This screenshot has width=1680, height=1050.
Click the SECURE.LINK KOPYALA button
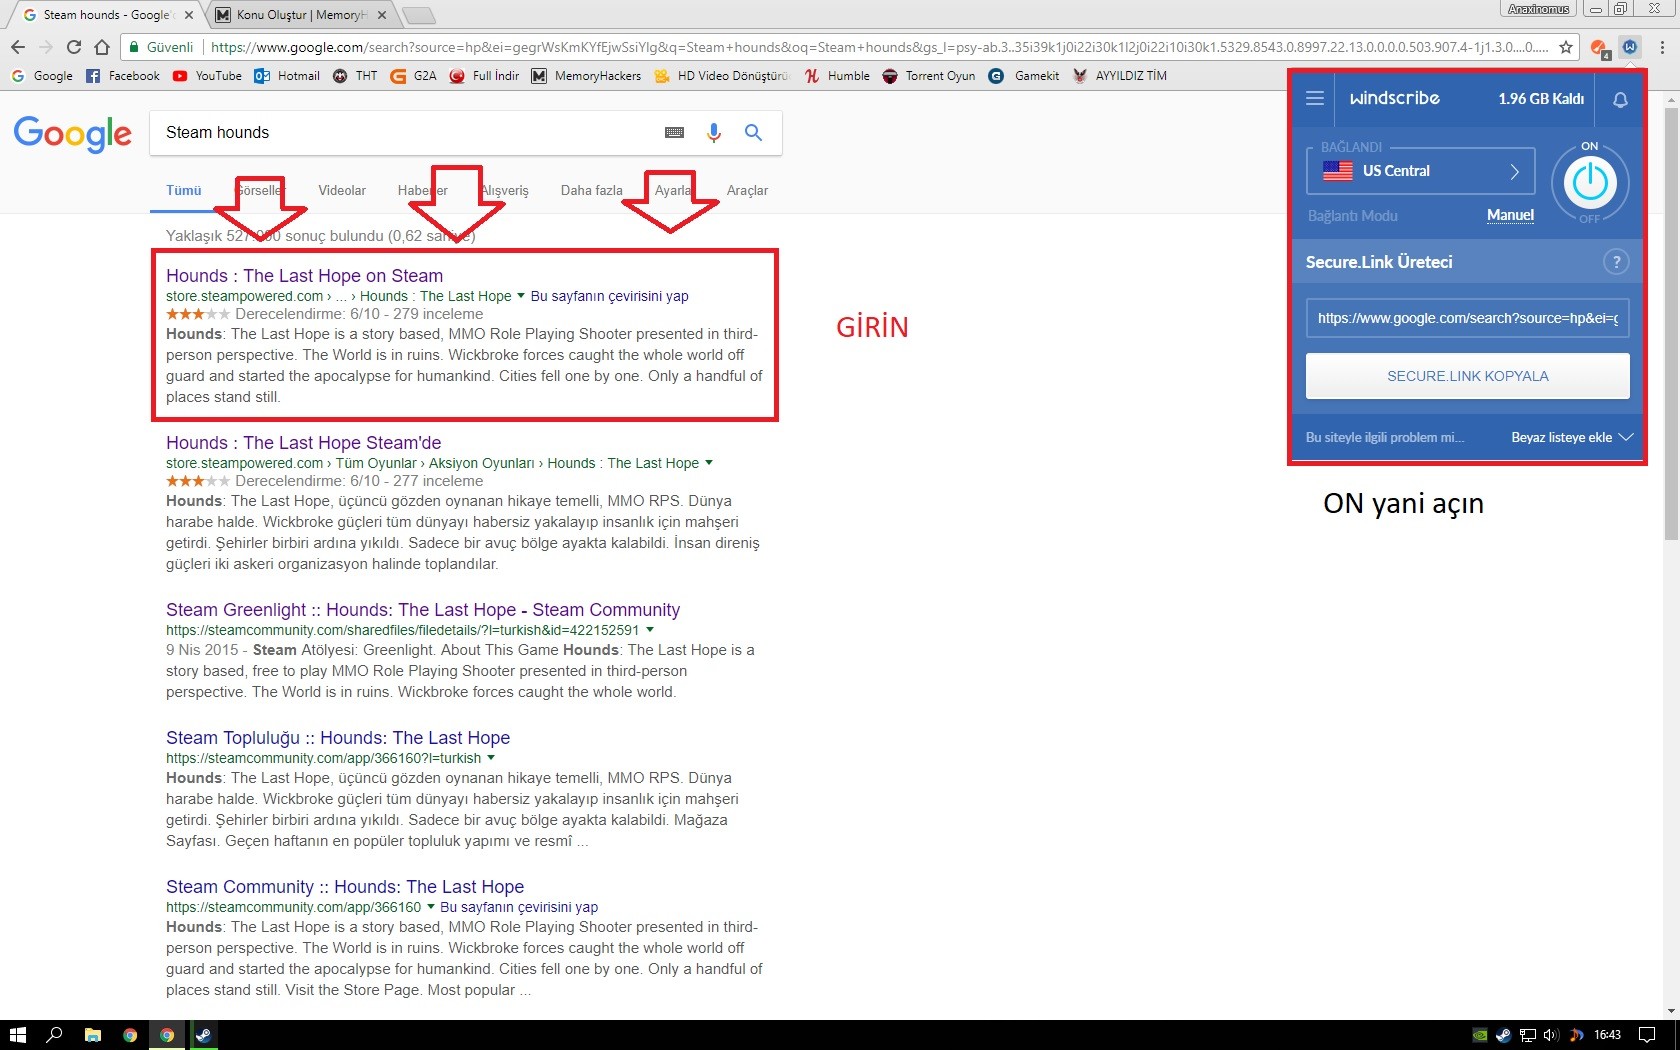coord(1467,376)
